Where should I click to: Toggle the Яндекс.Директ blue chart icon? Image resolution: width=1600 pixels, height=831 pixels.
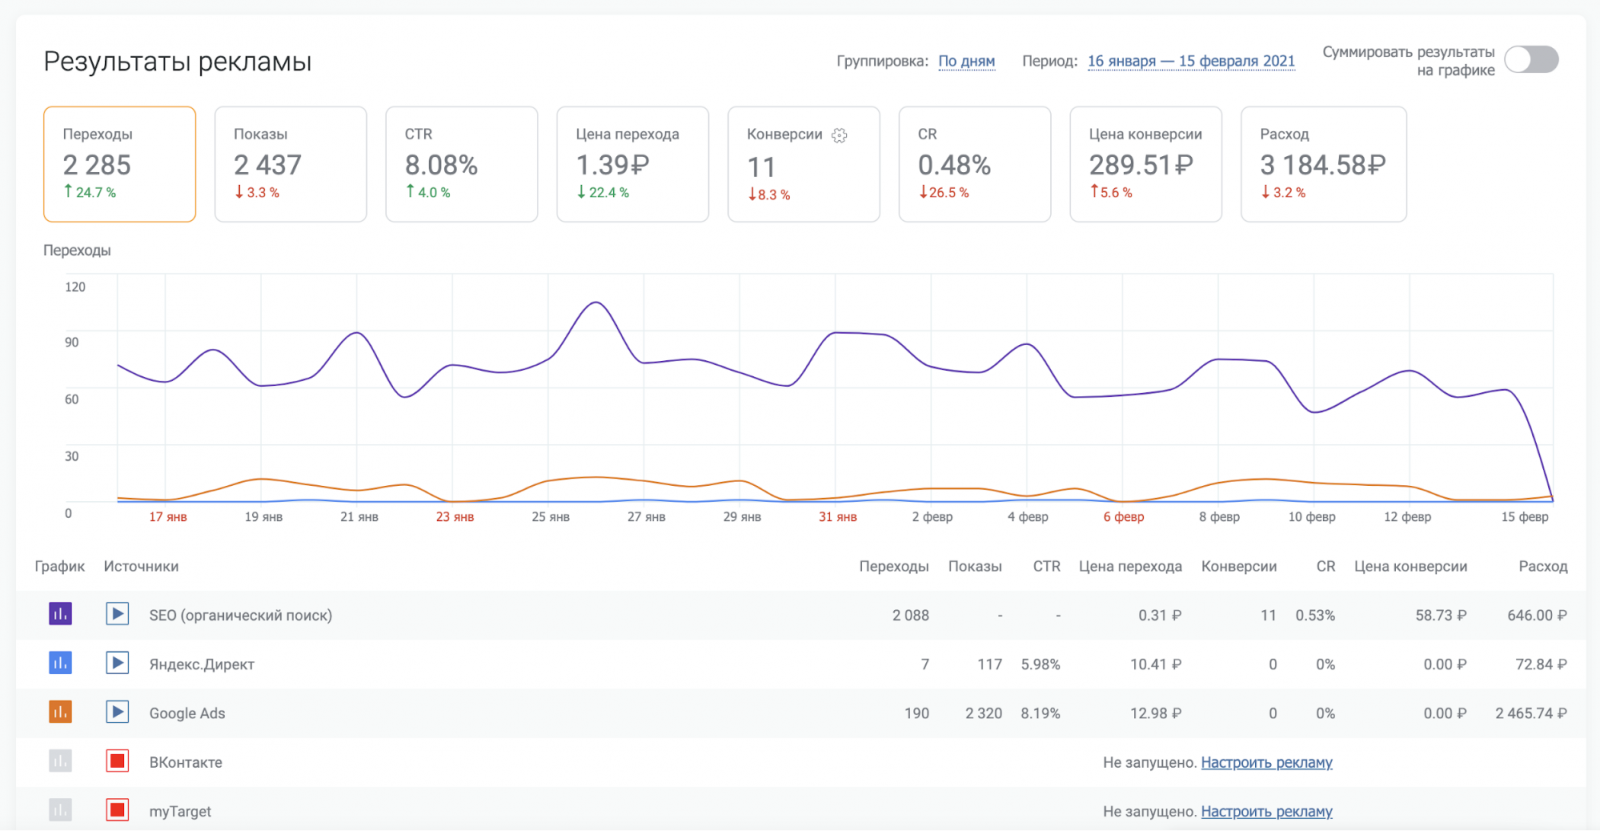60,663
